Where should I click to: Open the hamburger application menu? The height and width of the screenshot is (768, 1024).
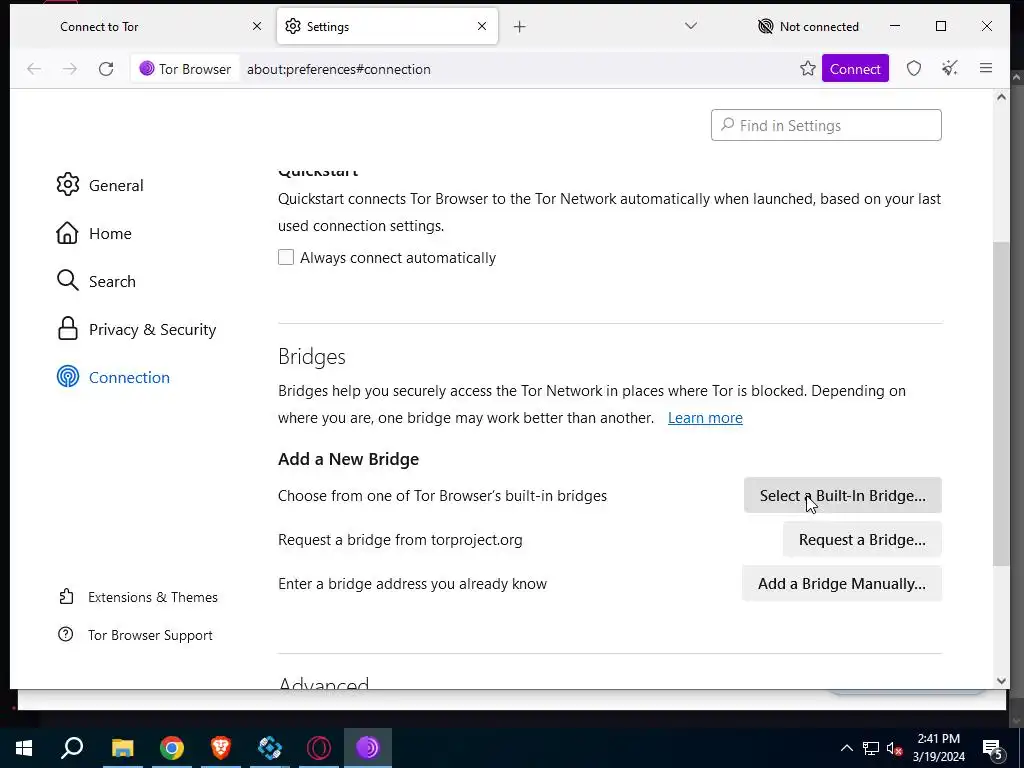[985, 69]
